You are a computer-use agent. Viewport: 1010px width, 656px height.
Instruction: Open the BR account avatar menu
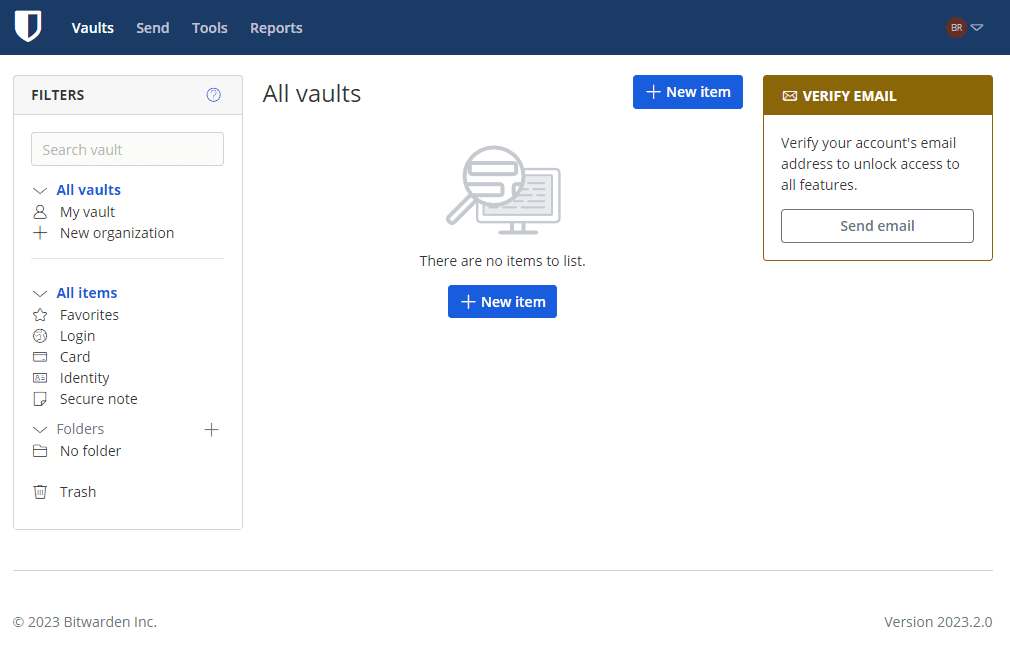956,27
